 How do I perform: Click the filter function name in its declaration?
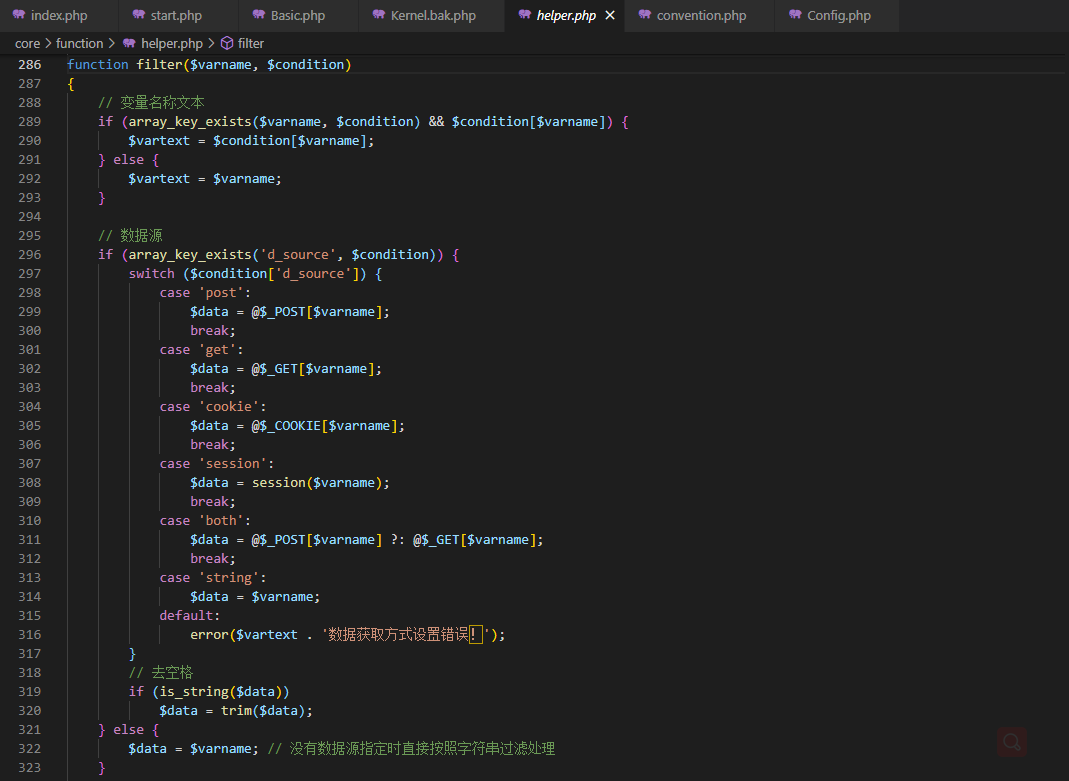tap(160, 65)
